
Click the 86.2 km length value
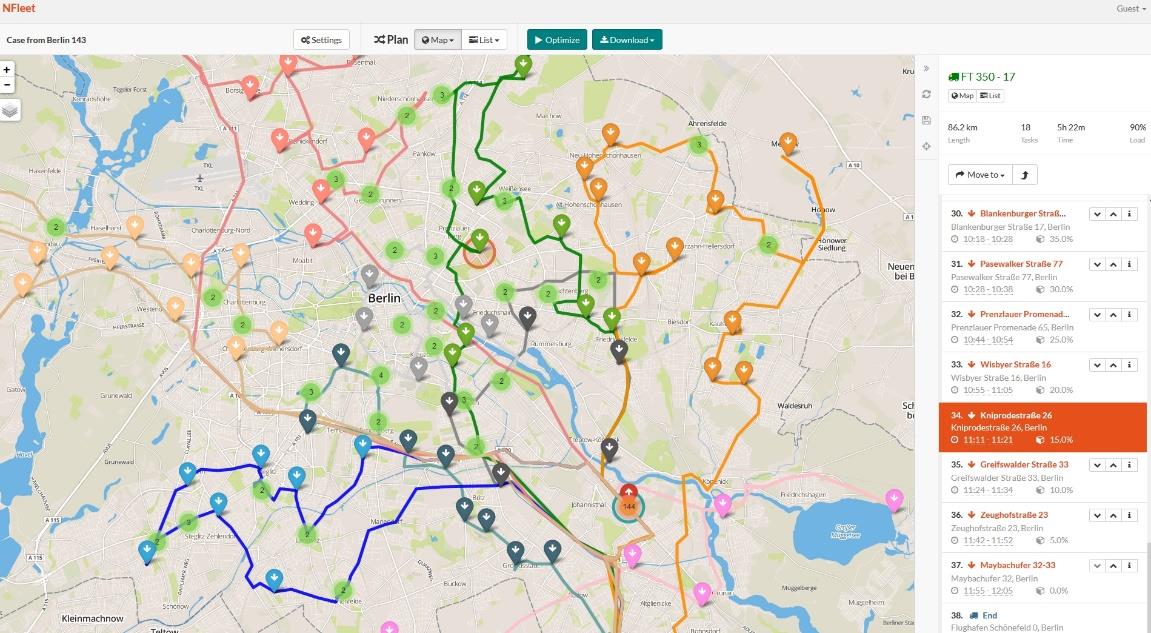coord(962,127)
